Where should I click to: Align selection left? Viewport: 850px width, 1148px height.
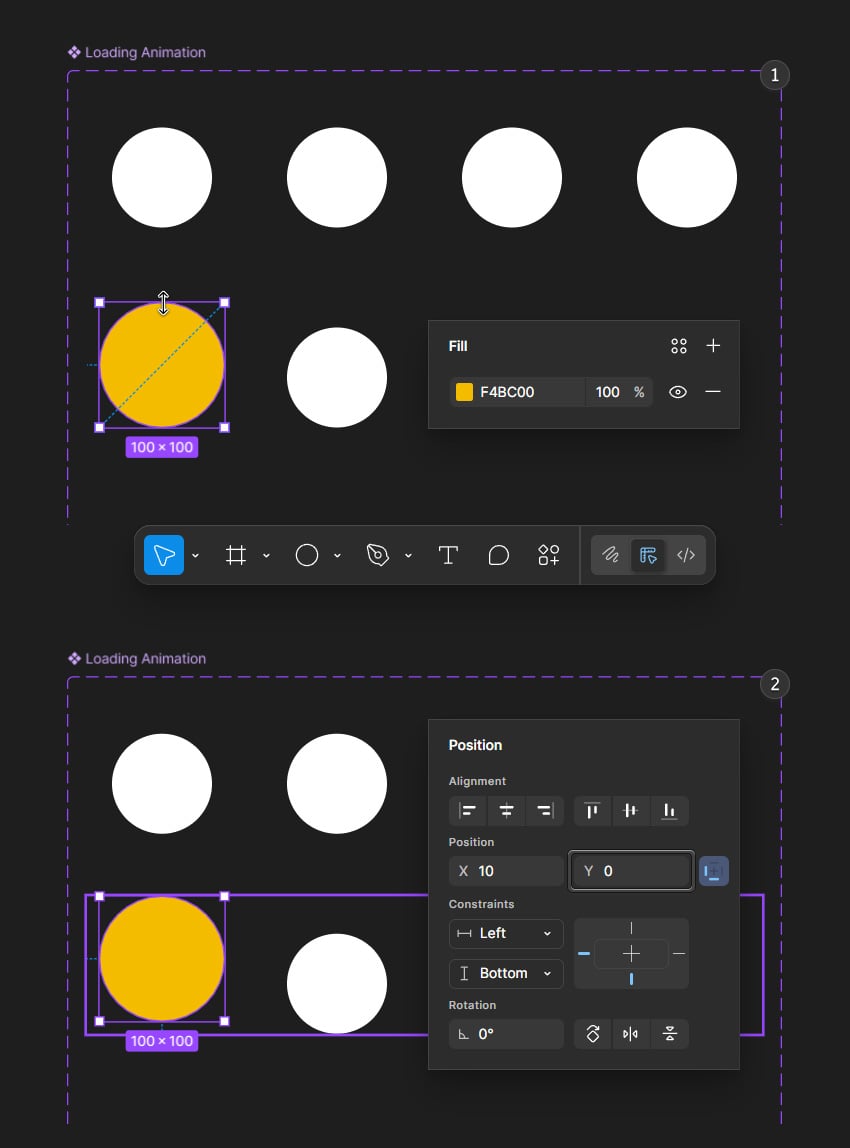pyautogui.click(x=467, y=810)
